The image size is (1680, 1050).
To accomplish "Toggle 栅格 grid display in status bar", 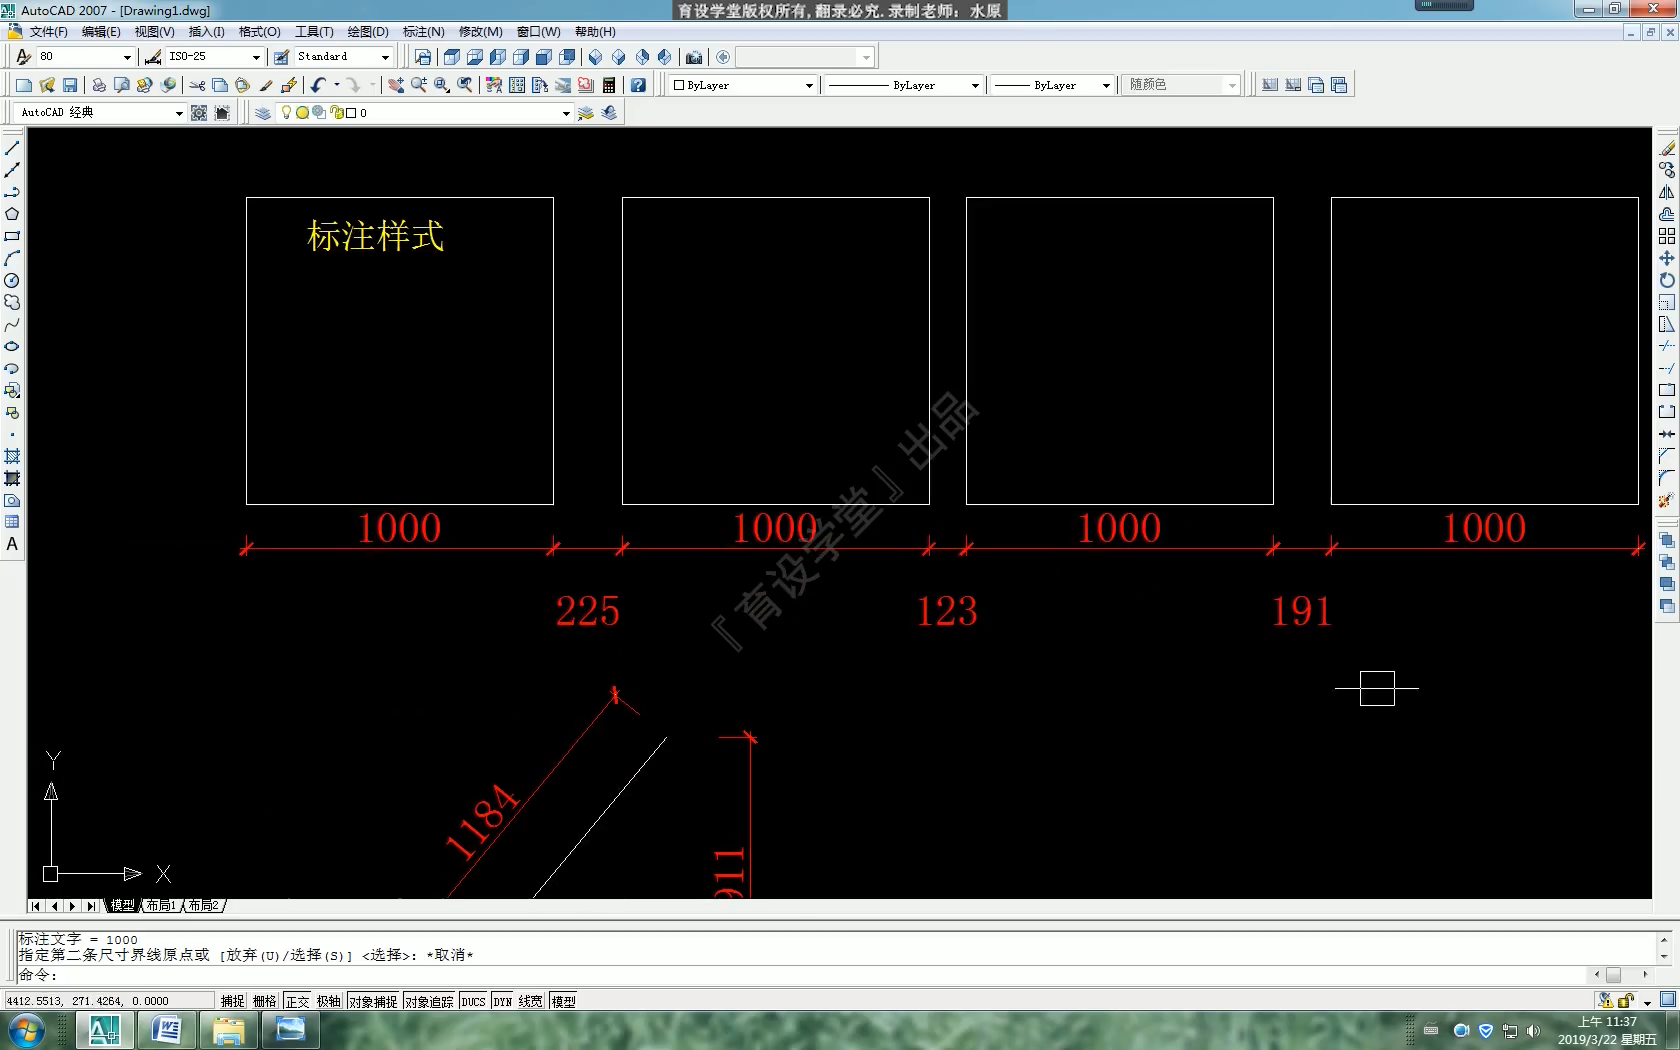I will (x=265, y=1001).
